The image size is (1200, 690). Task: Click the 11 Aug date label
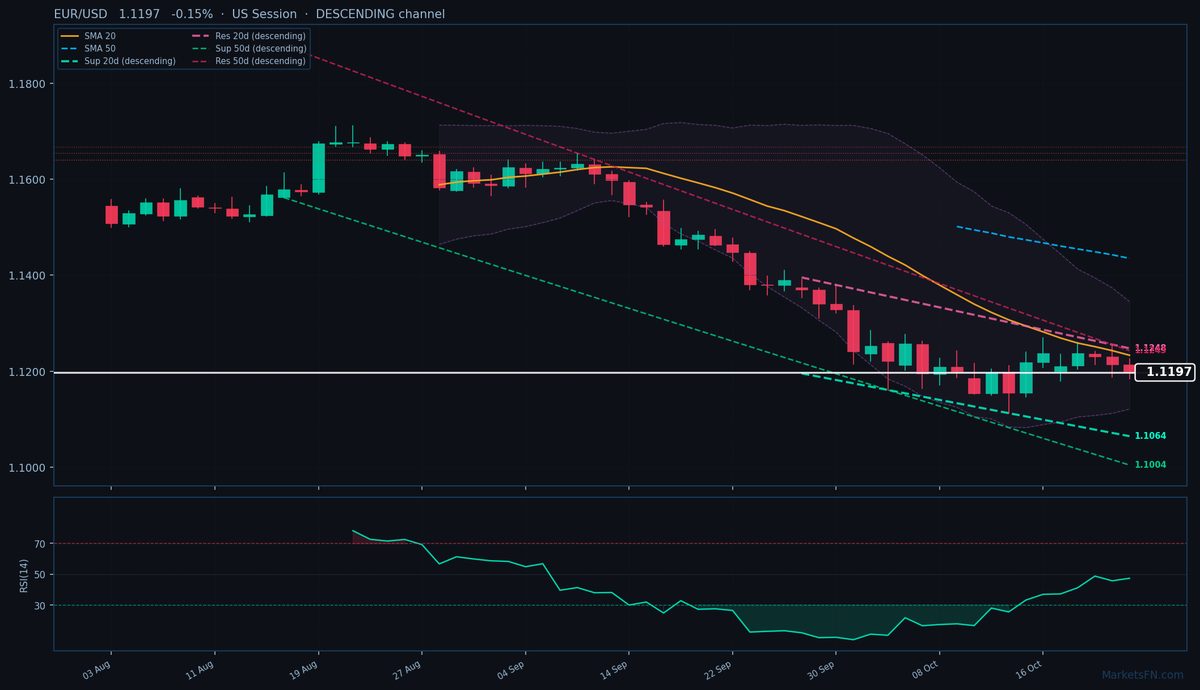coord(200,670)
